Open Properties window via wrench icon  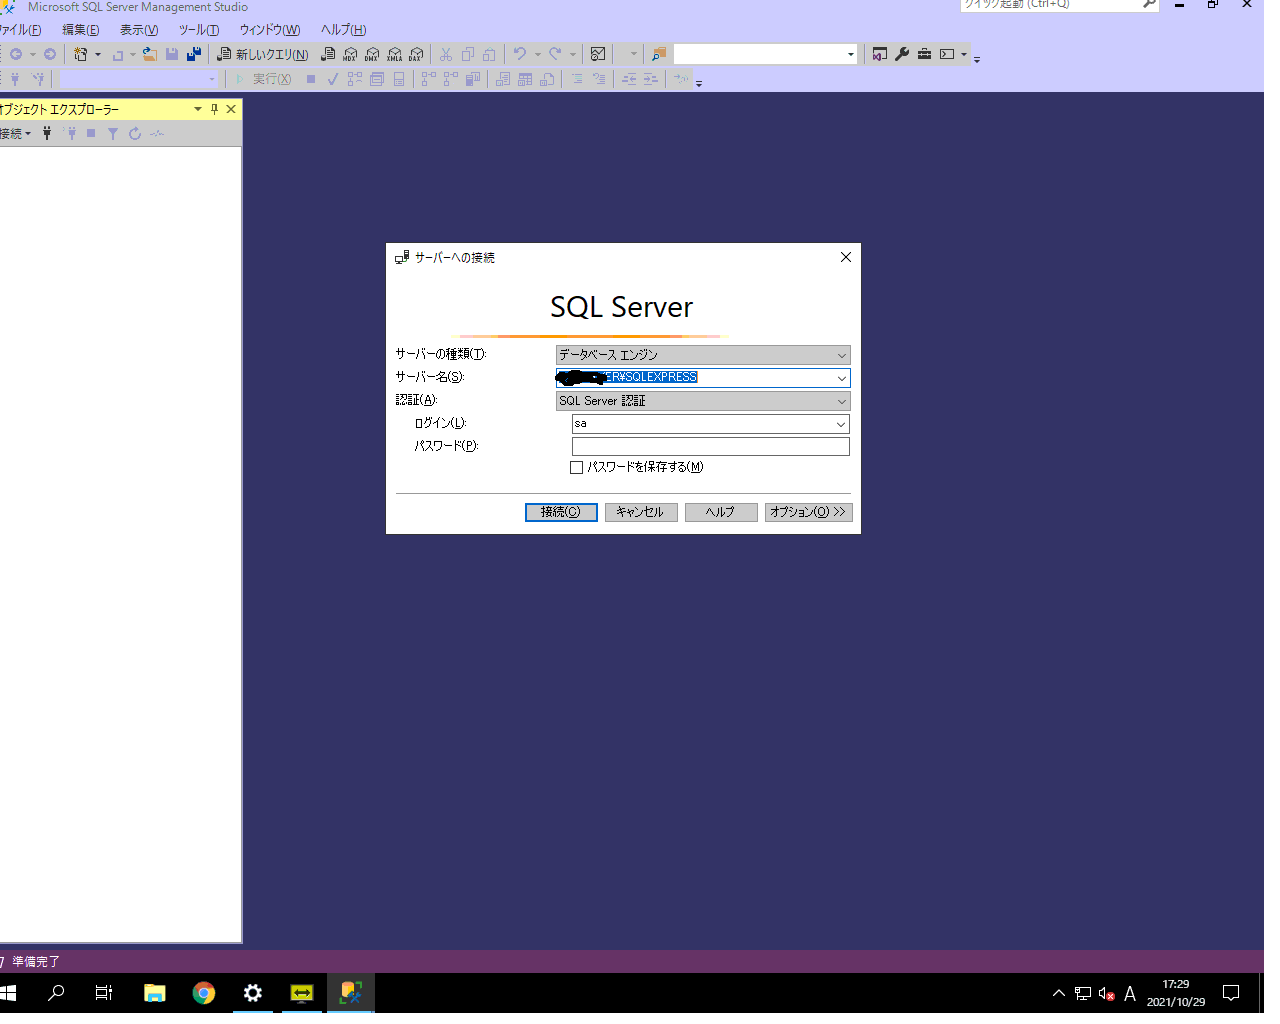coord(902,54)
